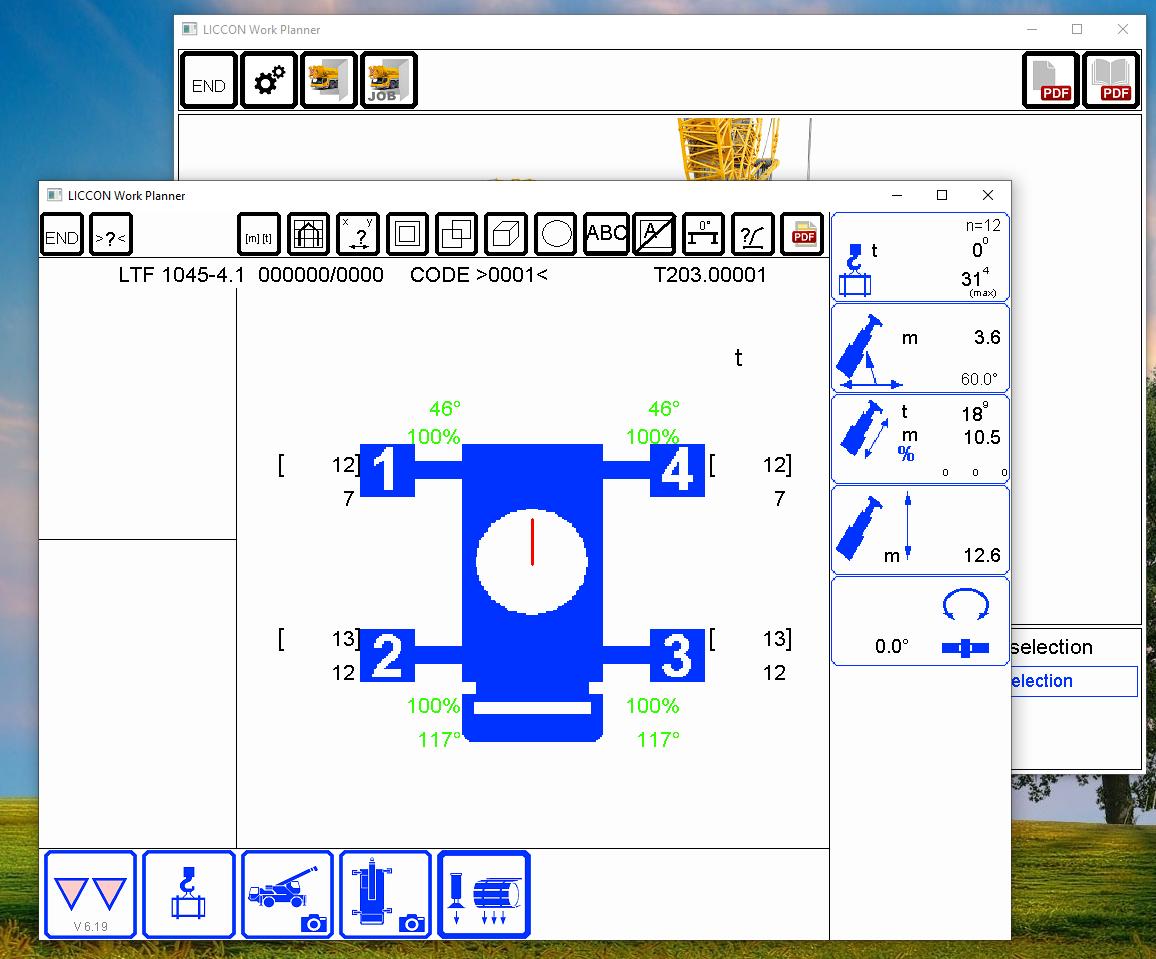Select the overlapping squares tool

456,234
